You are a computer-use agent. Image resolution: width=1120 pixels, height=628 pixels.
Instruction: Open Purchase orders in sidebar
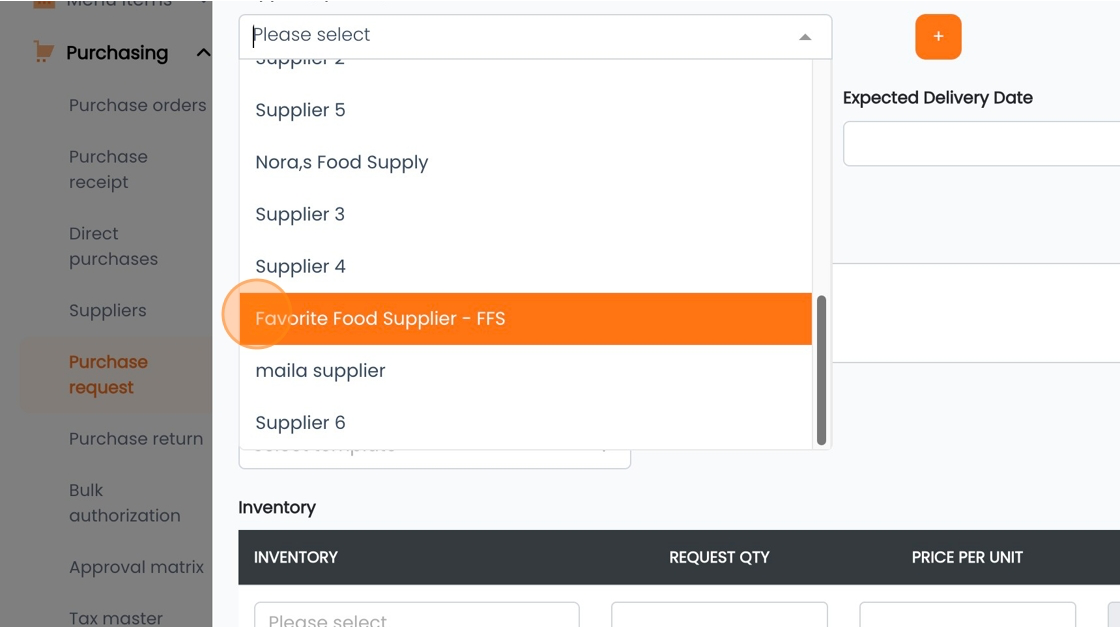click(137, 105)
